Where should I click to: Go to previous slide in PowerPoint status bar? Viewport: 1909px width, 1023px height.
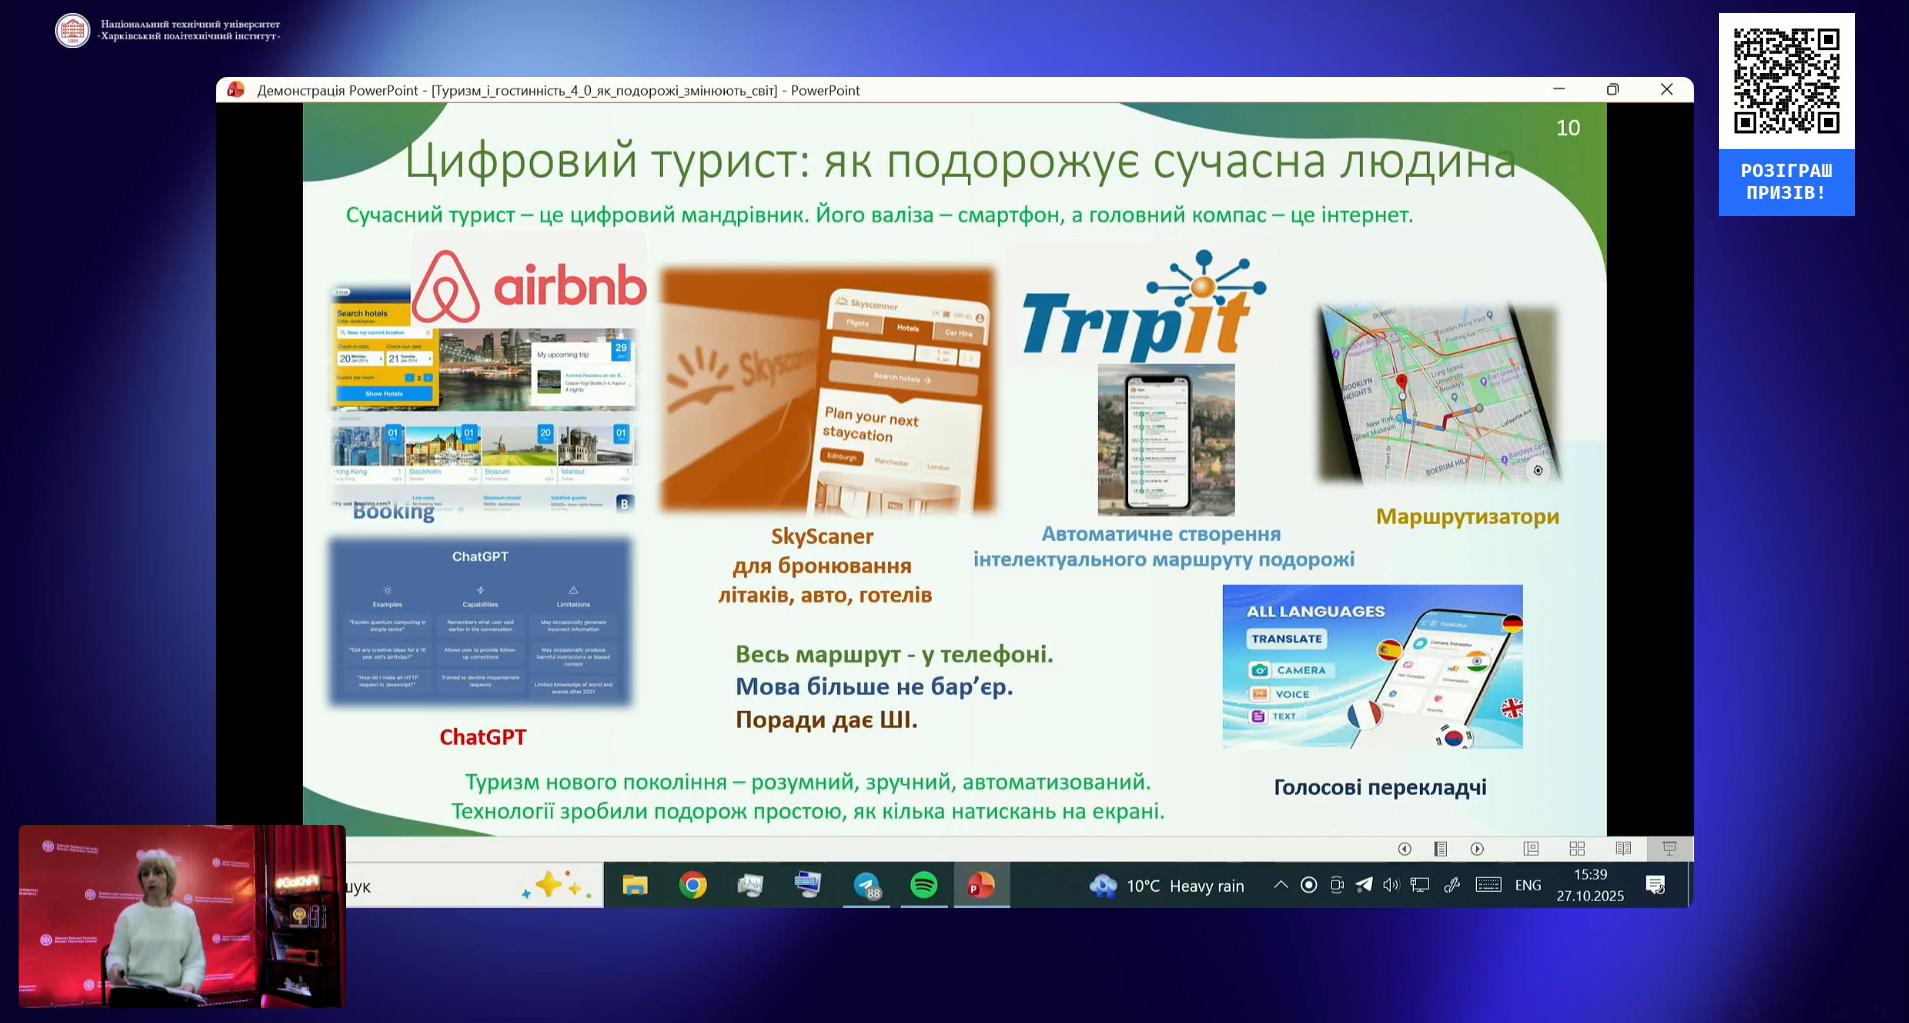tap(1404, 849)
